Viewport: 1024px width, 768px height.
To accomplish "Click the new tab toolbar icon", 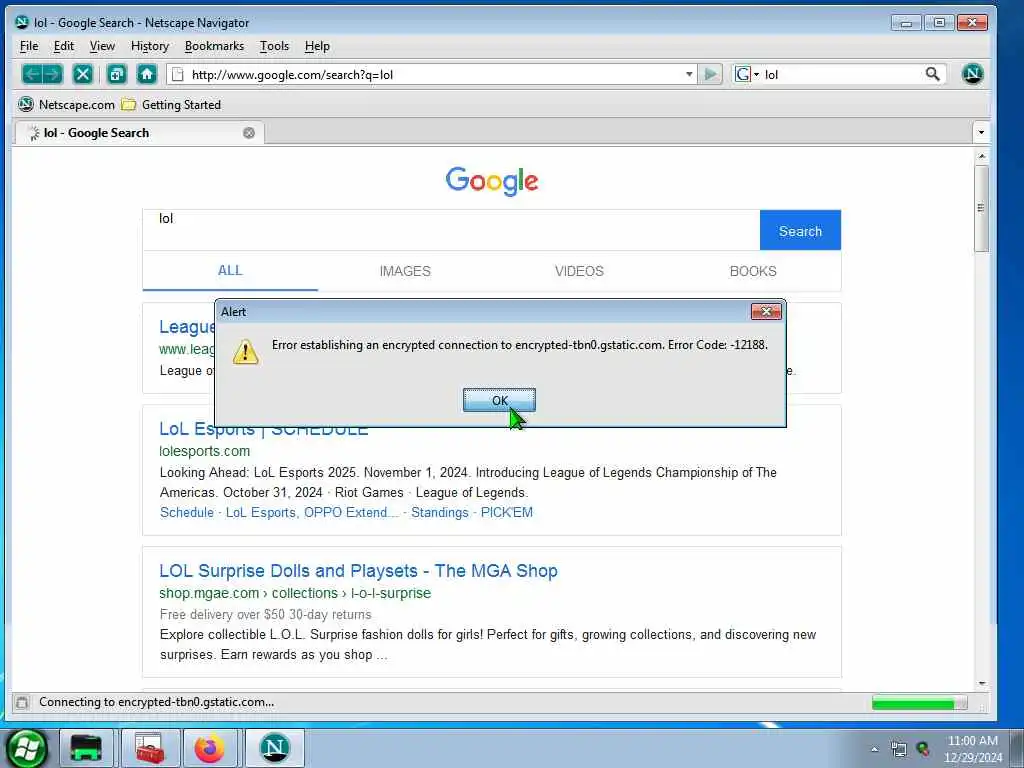I will (x=117, y=74).
